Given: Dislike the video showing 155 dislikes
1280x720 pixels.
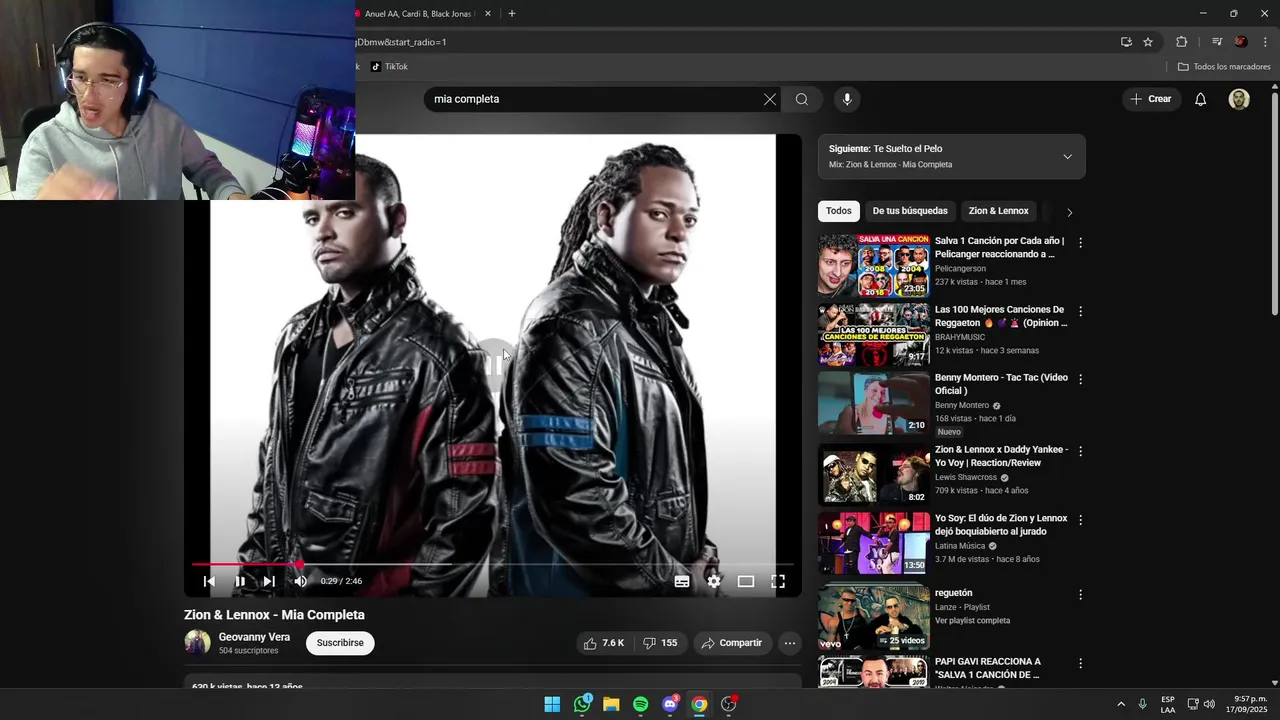Looking at the screenshot, I should [x=660, y=643].
